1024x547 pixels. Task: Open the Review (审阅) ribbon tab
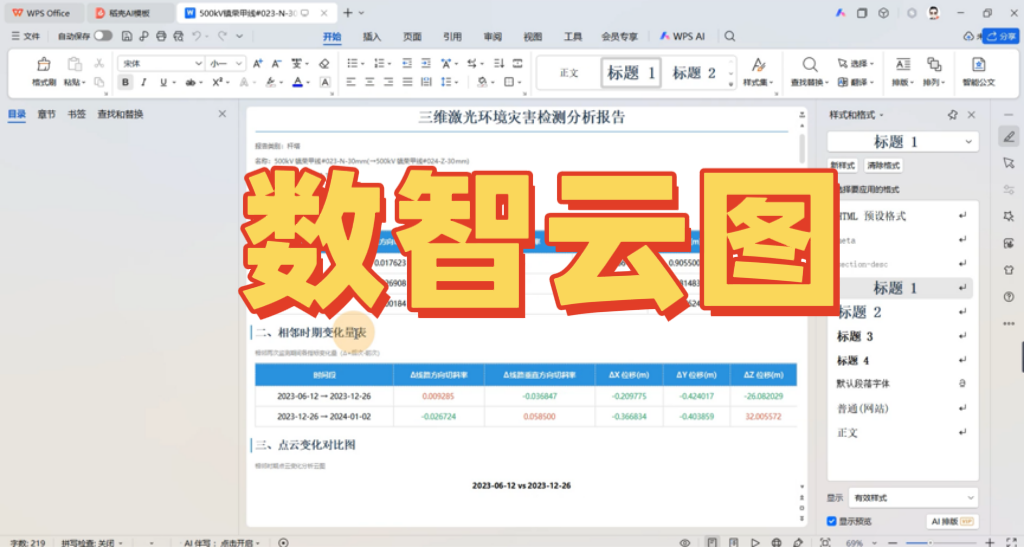point(492,37)
